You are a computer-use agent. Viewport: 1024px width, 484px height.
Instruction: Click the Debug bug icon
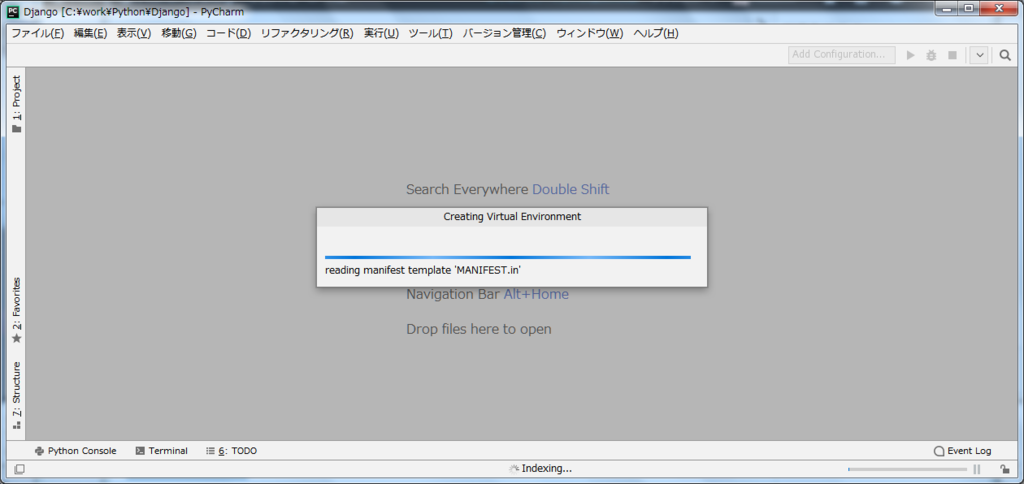coord(931,56)
